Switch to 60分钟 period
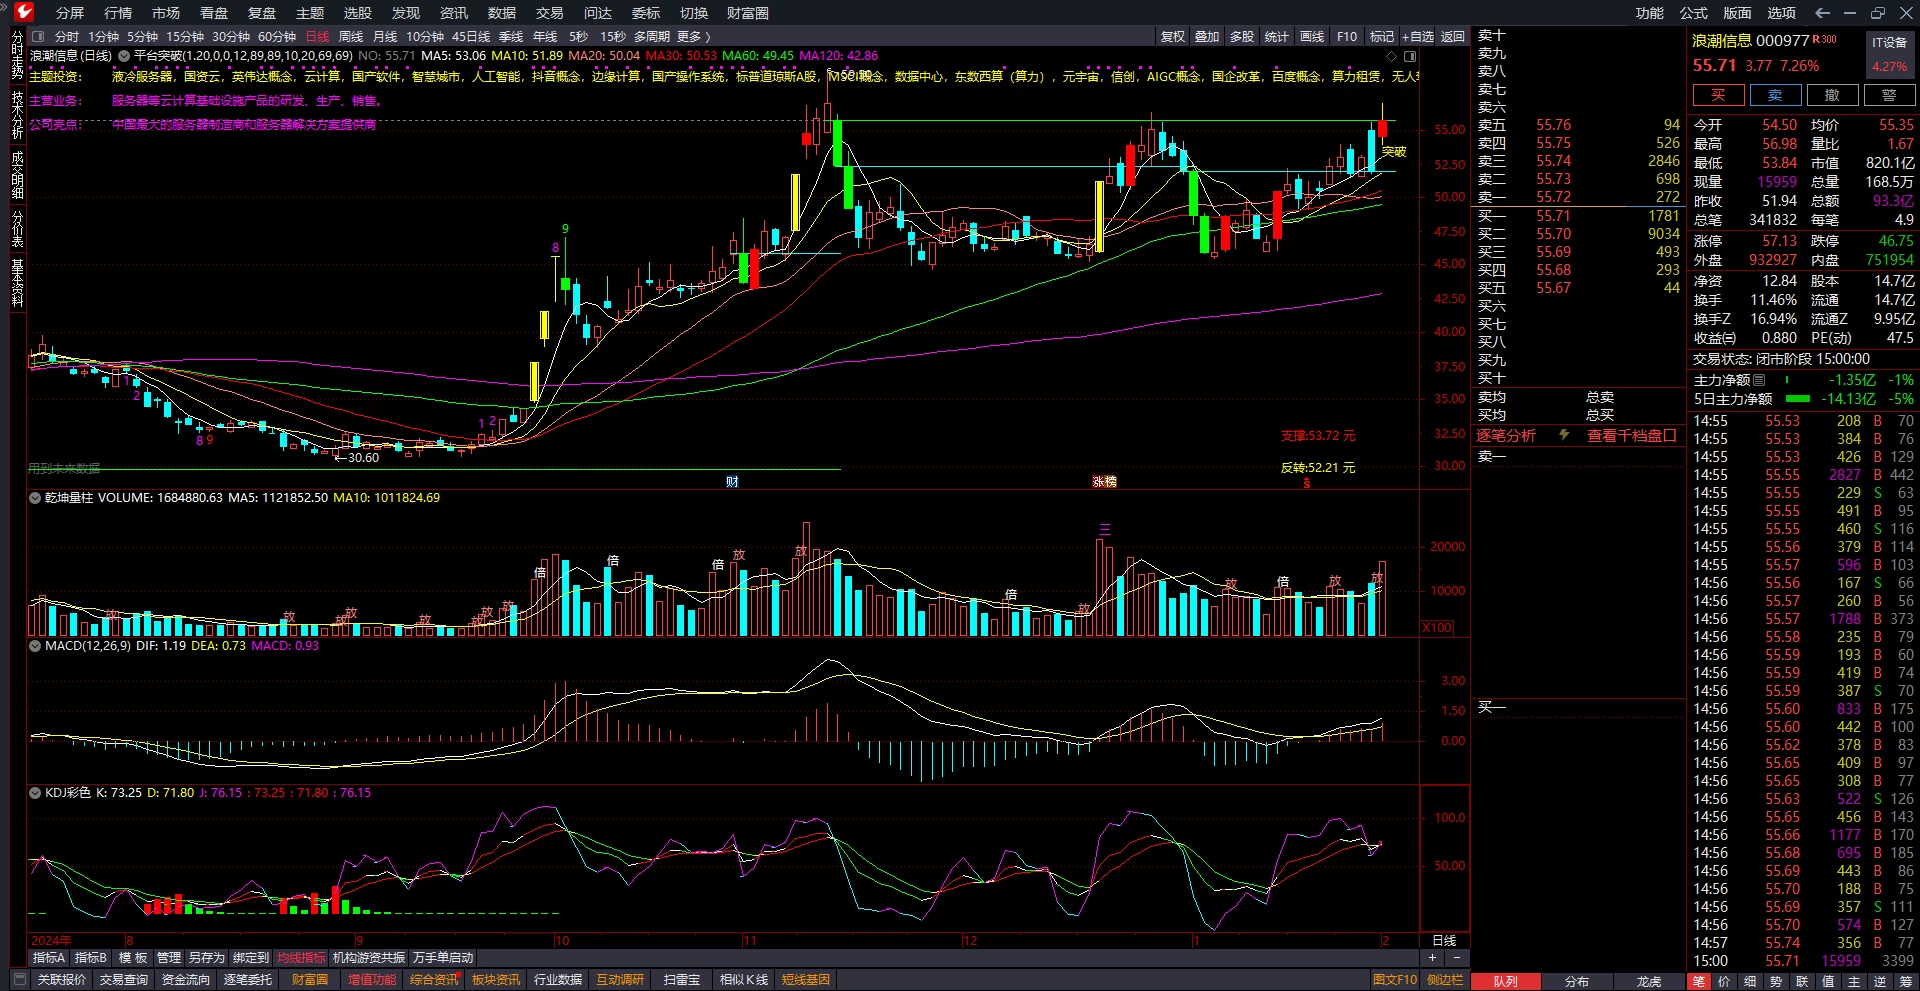Image resolution: width=1920 pixels, height=991 pixels. point(277,36)
